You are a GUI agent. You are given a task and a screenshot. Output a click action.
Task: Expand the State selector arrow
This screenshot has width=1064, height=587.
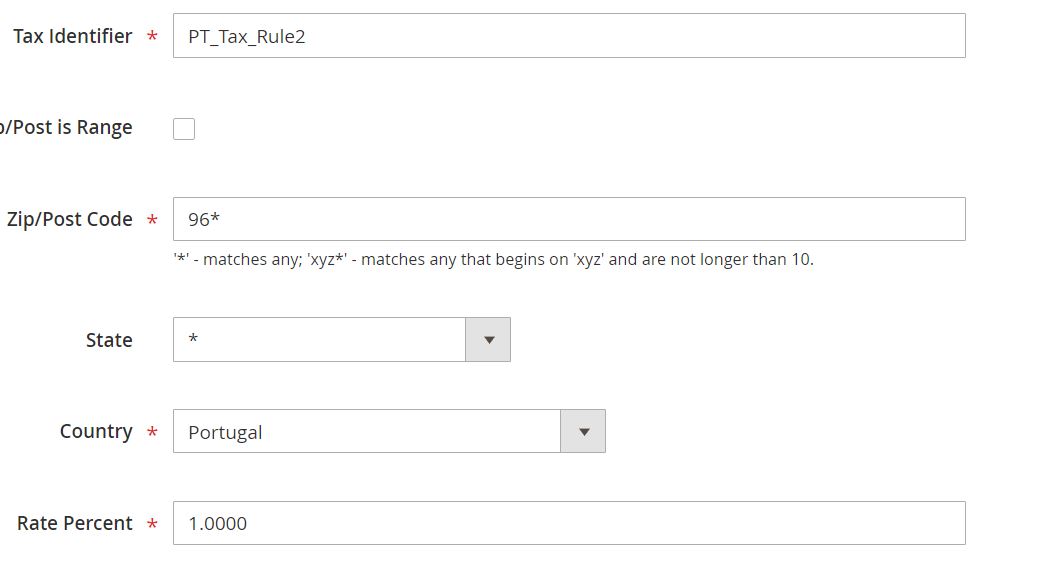click(487, 340)
